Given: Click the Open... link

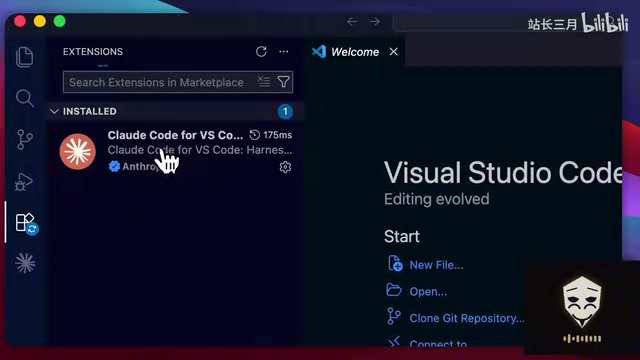Looking at the screenshot, I should click(x=428, y=291).
